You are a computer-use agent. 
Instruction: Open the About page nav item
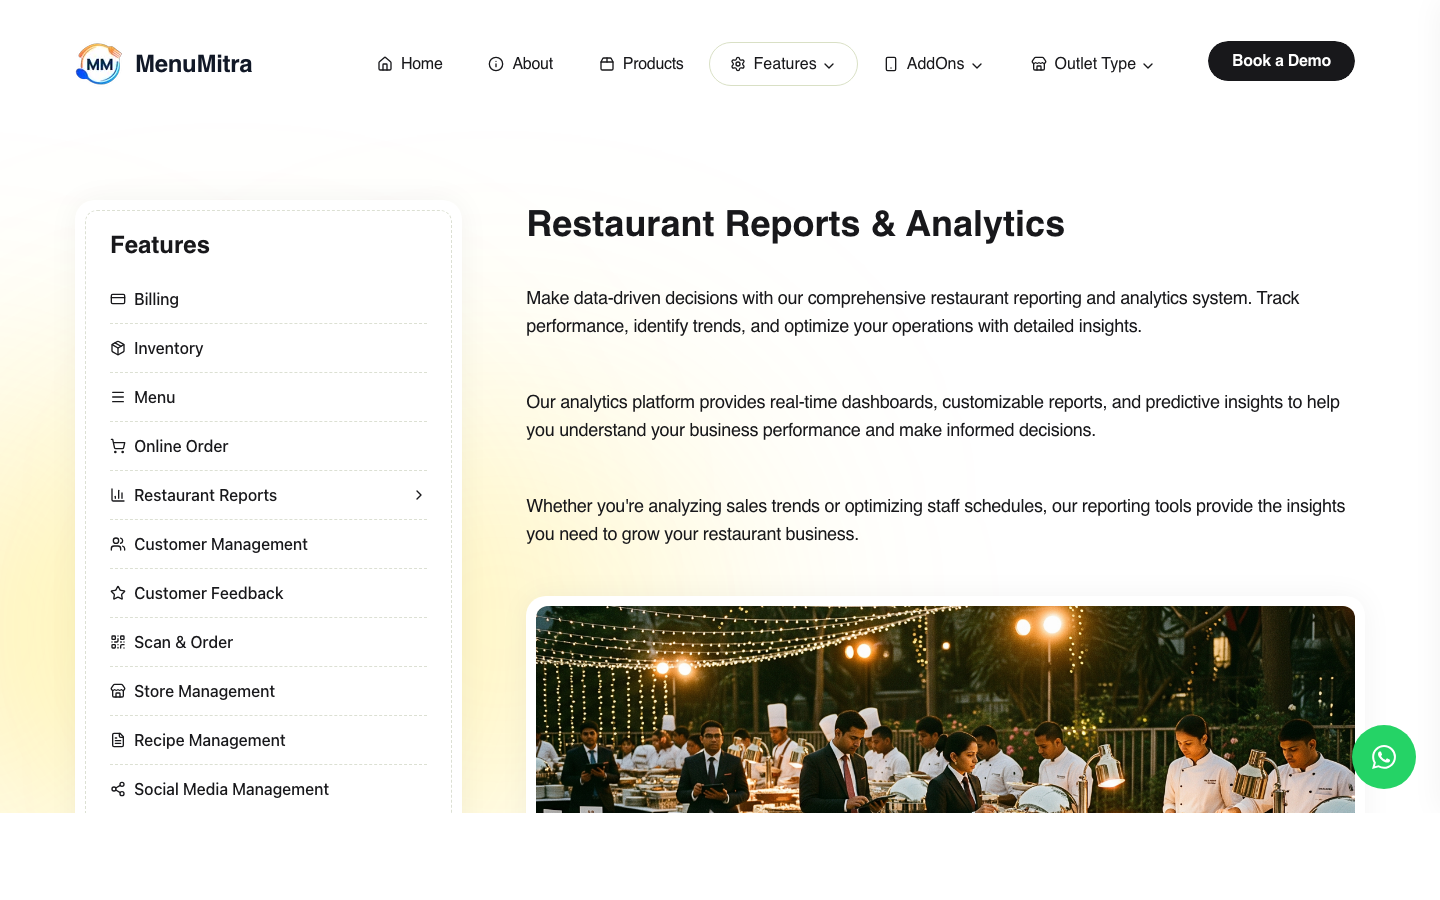[x=521, y=64]
